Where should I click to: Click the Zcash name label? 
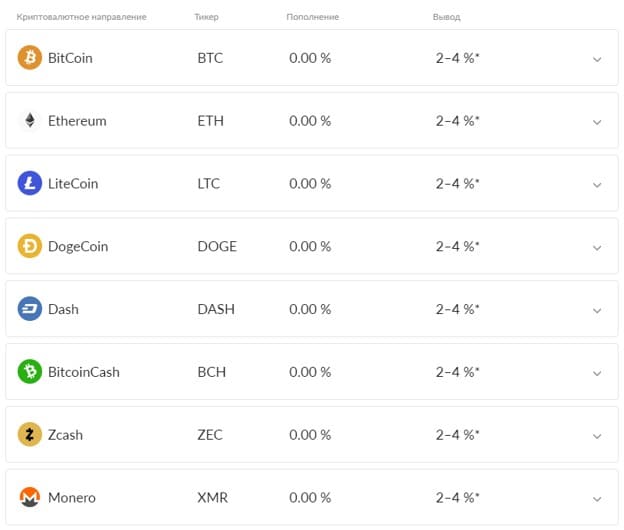click(x=65, y=435)
